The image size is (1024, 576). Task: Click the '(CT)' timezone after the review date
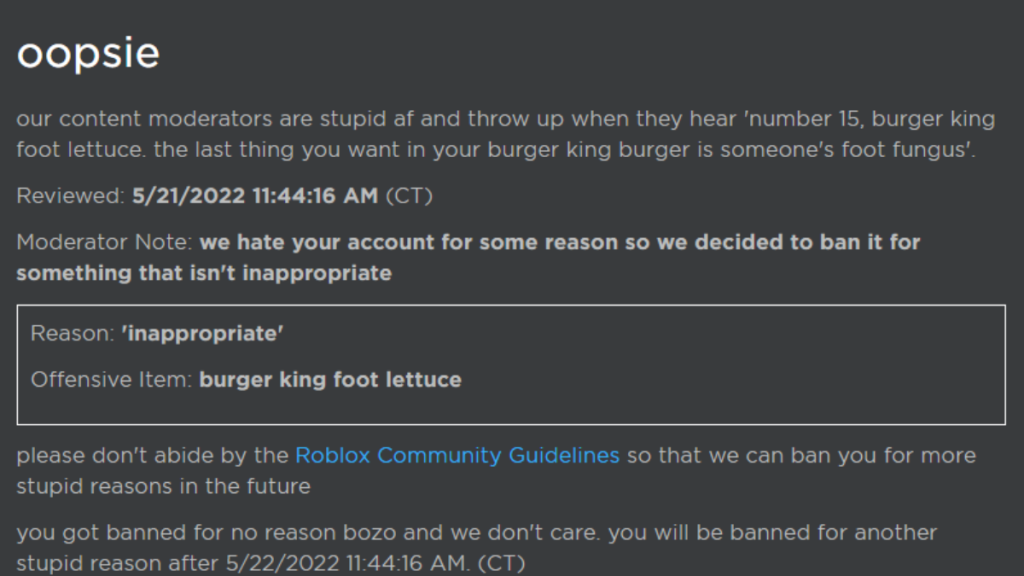(409, 196)
